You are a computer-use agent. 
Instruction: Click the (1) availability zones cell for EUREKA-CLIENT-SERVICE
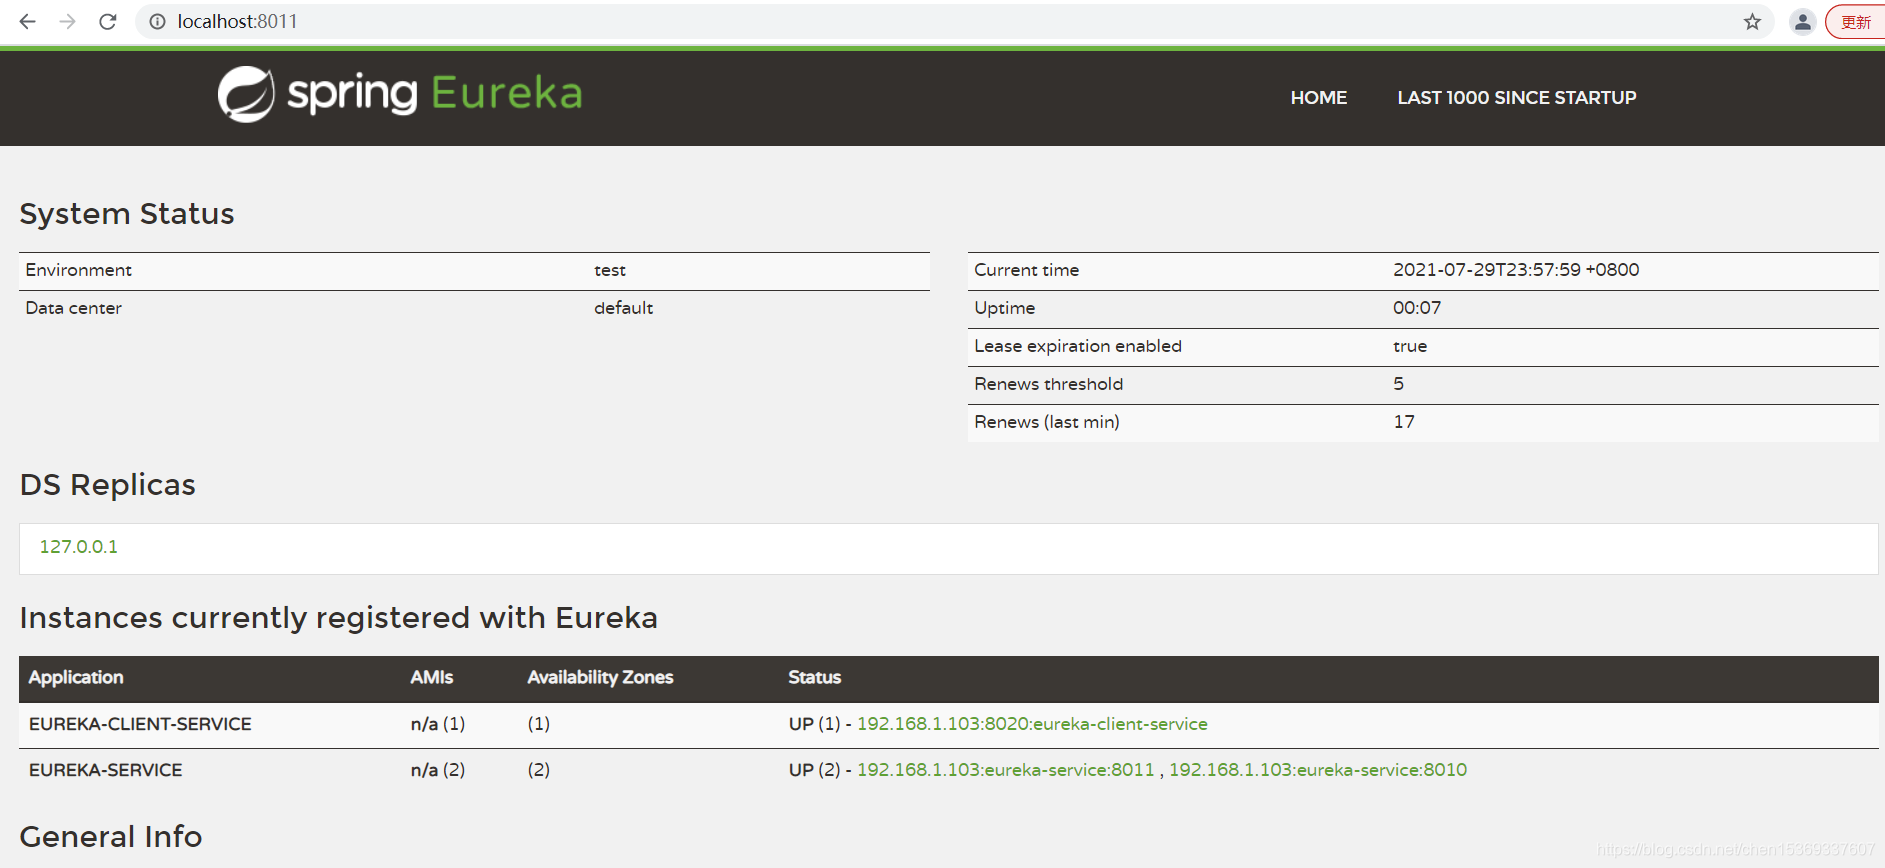point(539,724)
